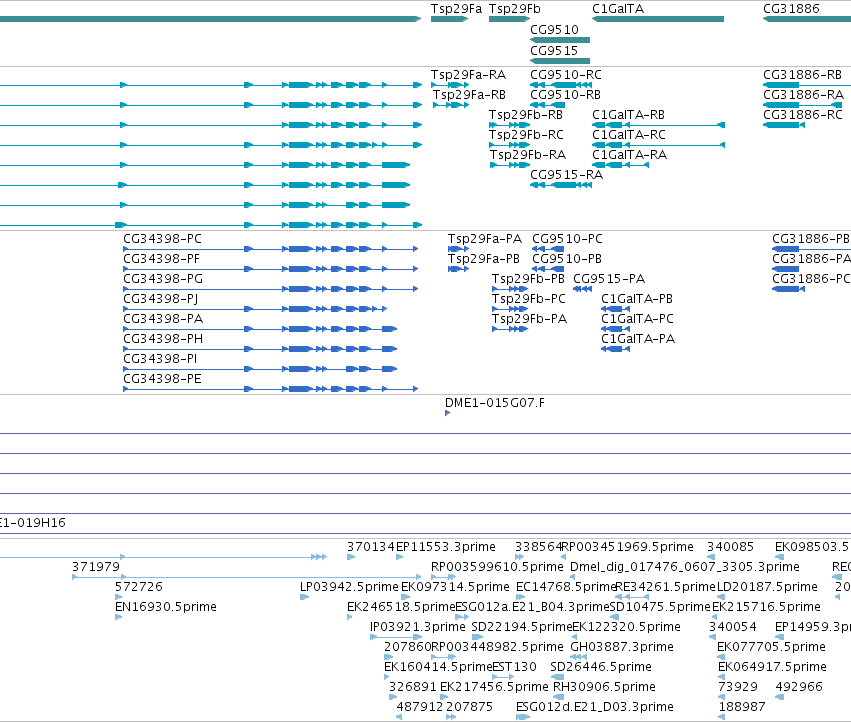The image size is (851, 722).
Task: Click the C1GalTA gene feature
Action: click(x=658, y=19)
